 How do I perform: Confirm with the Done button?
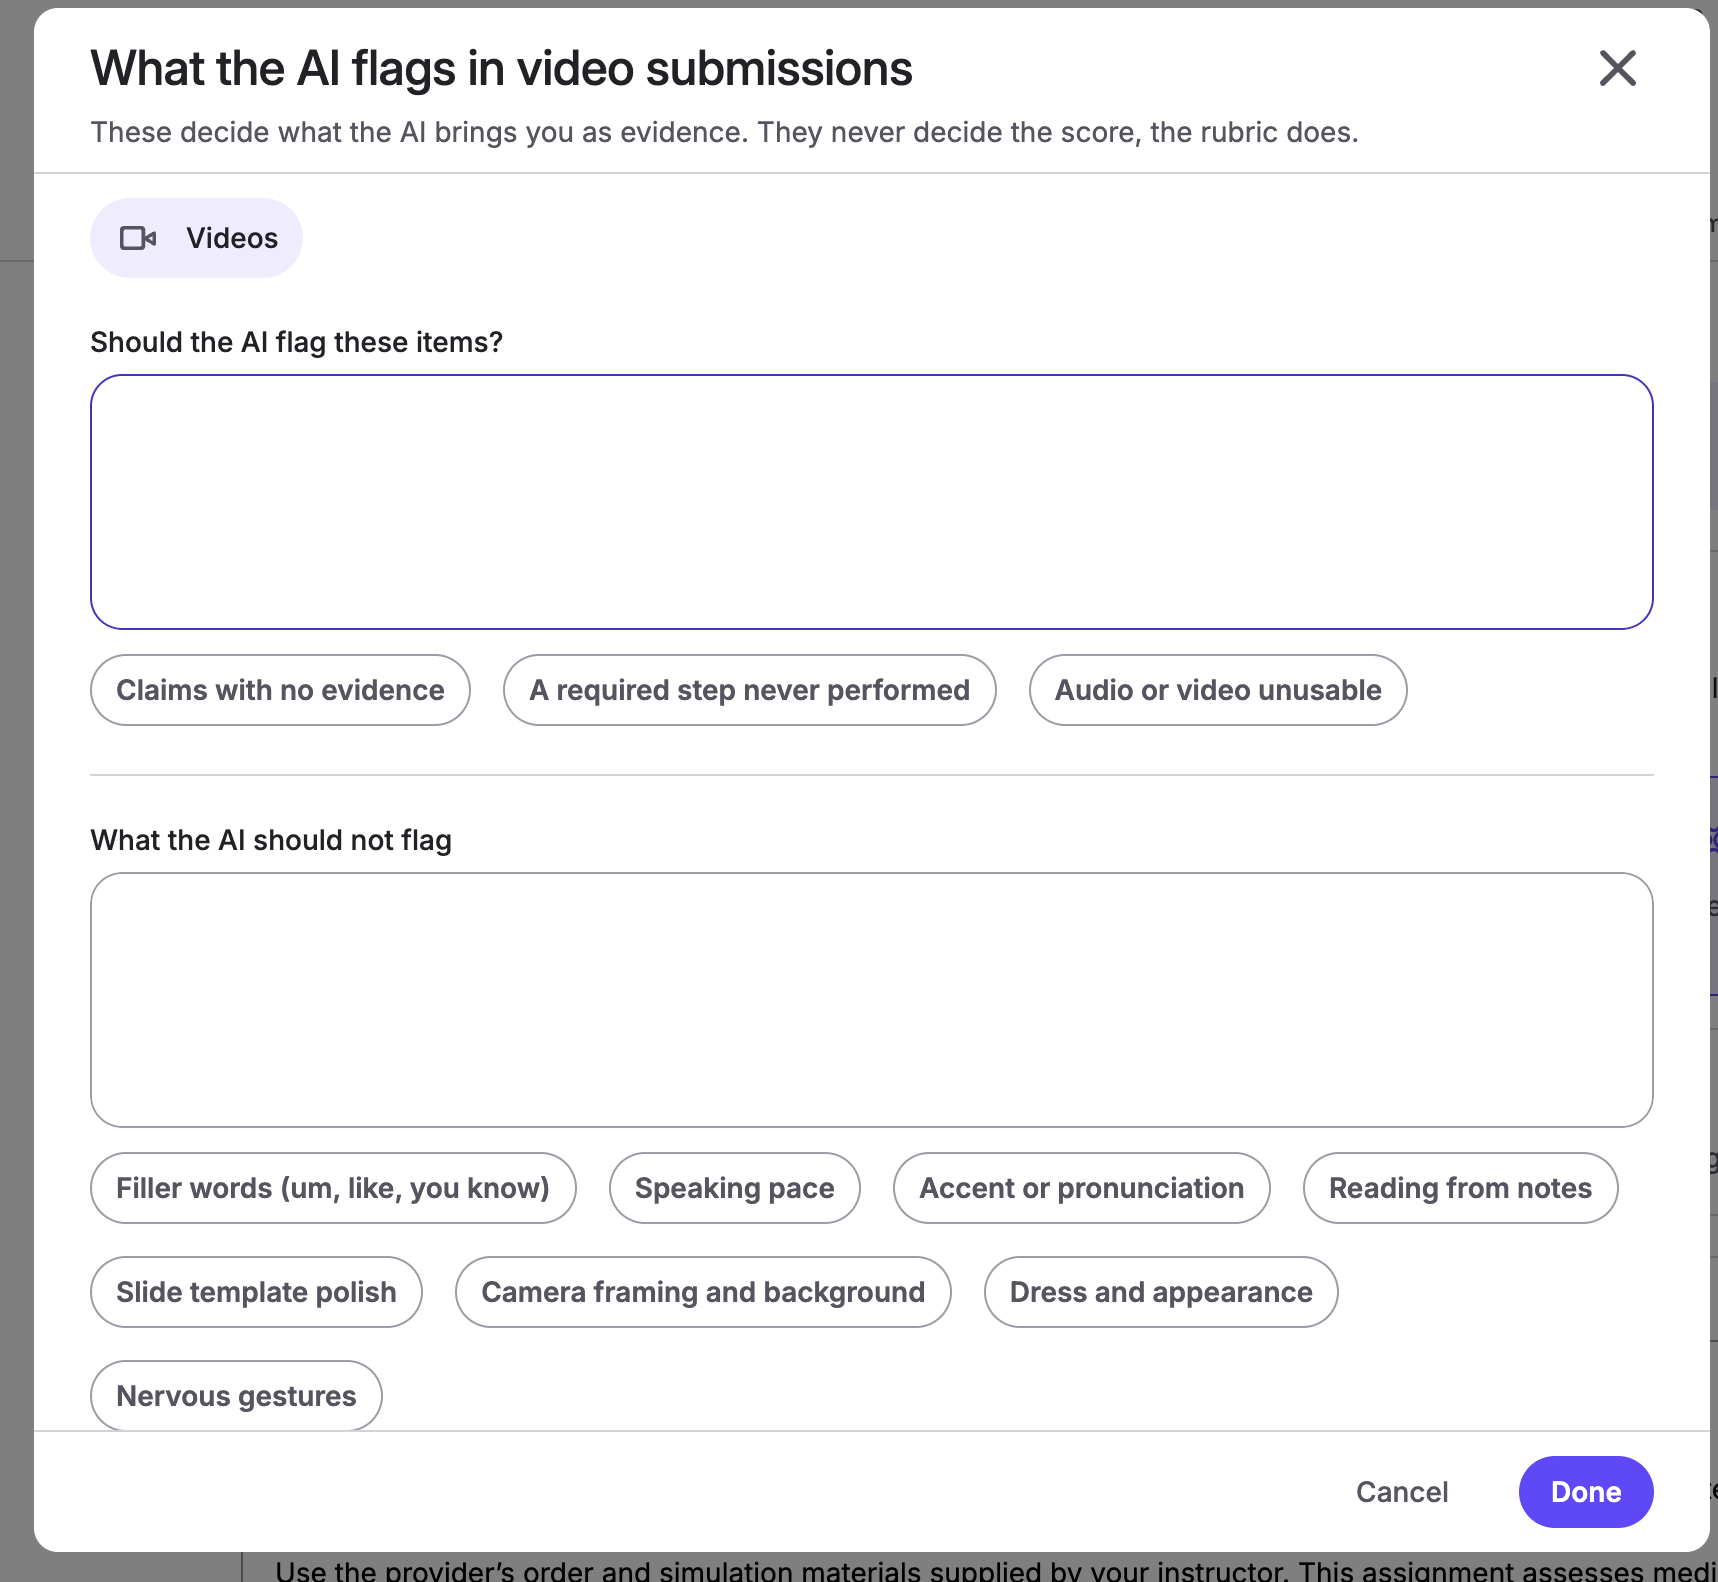click(x=1586, y=1492)
